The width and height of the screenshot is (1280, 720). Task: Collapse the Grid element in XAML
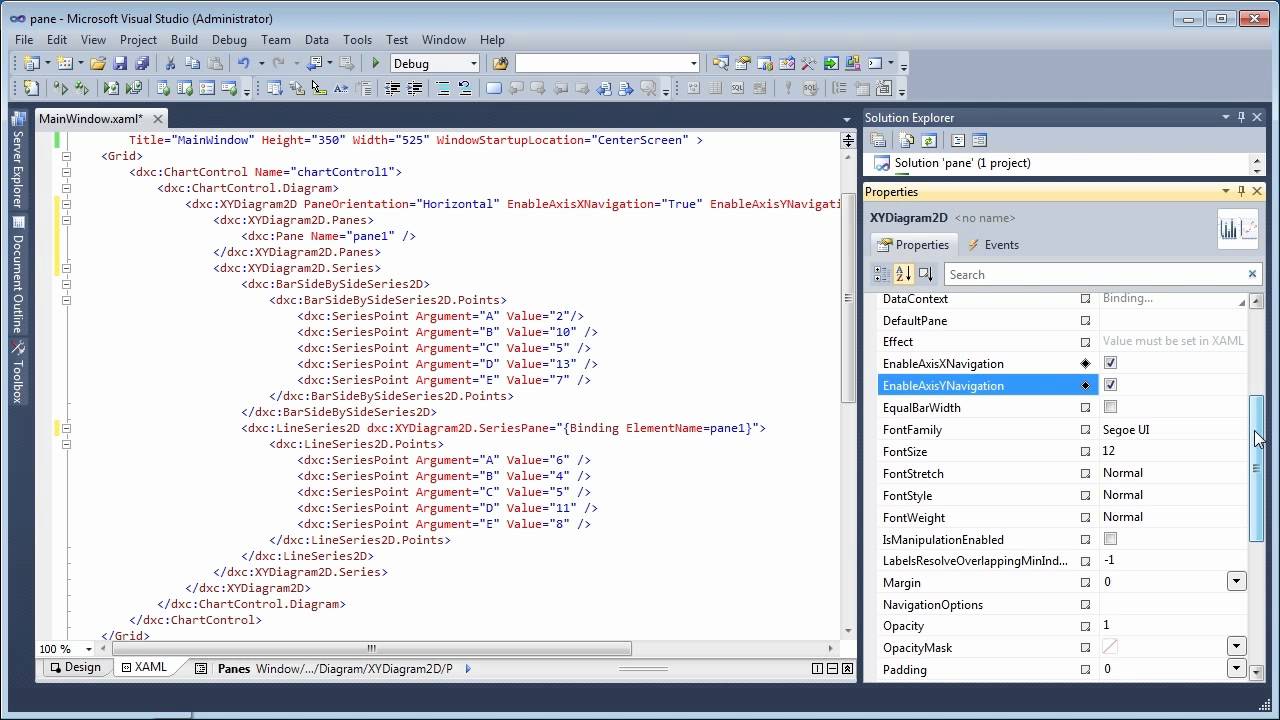click(67, 156)
